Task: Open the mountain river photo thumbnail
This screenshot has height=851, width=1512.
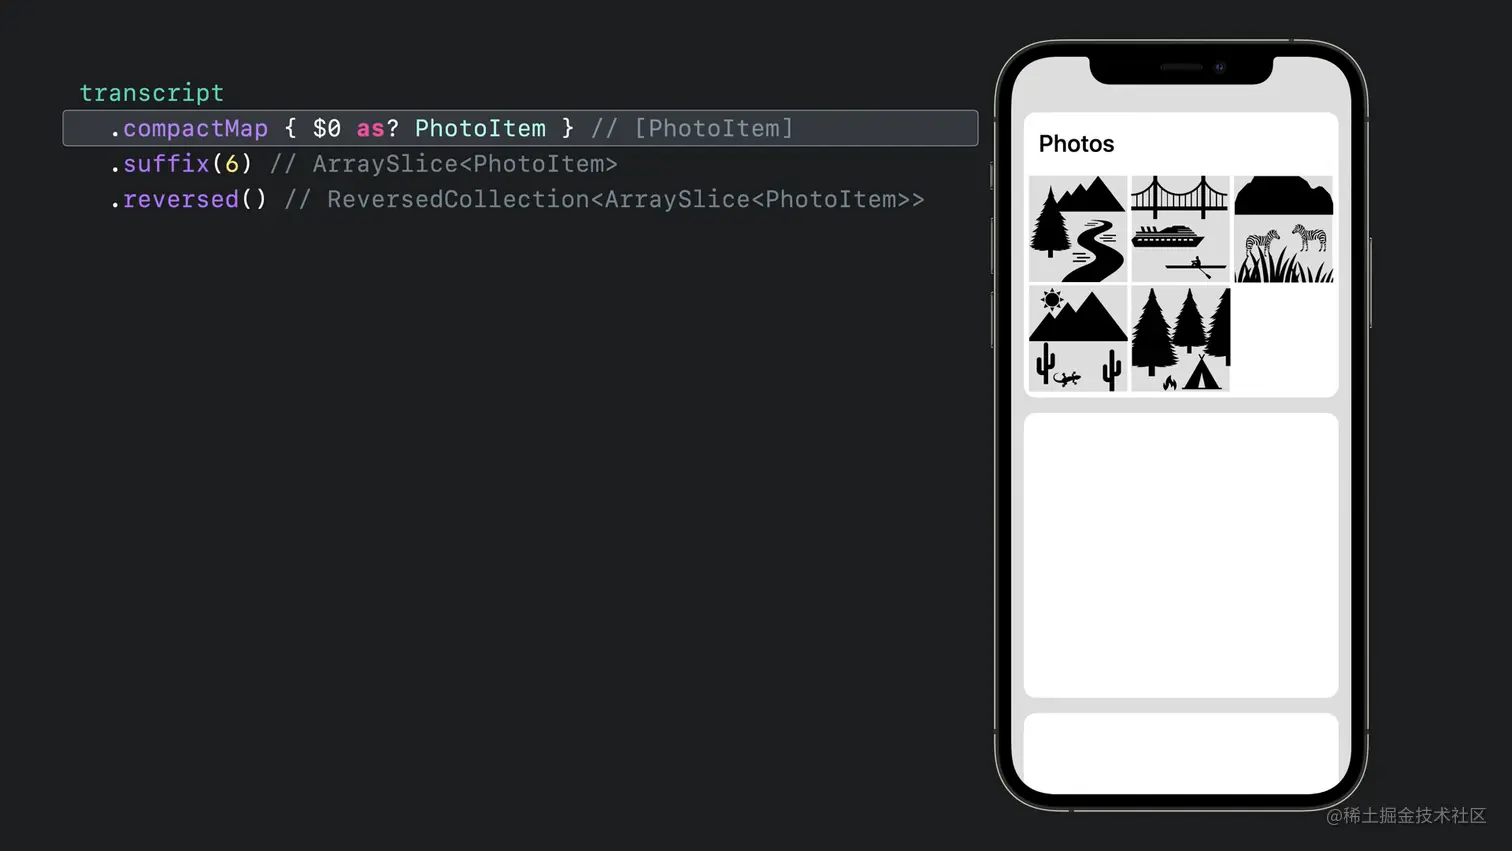Action: (x=1078, y=229)
